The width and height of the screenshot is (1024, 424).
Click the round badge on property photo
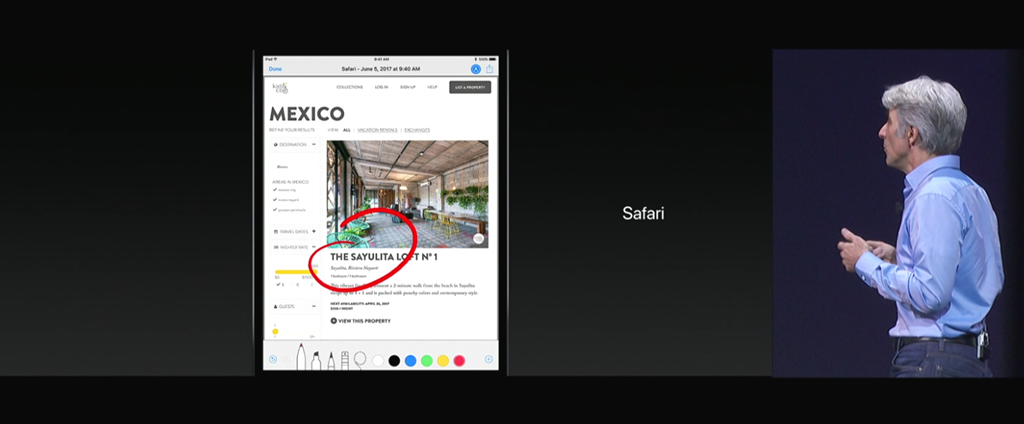point(479,239)
